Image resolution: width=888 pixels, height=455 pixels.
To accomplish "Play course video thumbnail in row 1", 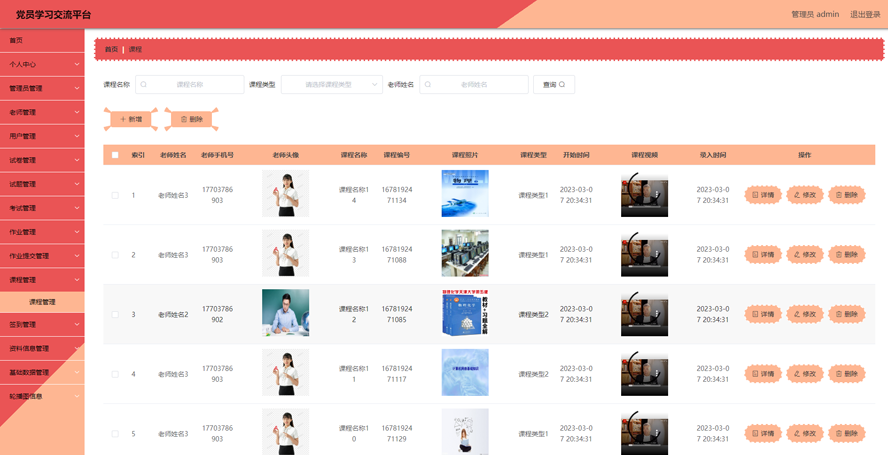I will pyautogui.click(x=644, y=195).
